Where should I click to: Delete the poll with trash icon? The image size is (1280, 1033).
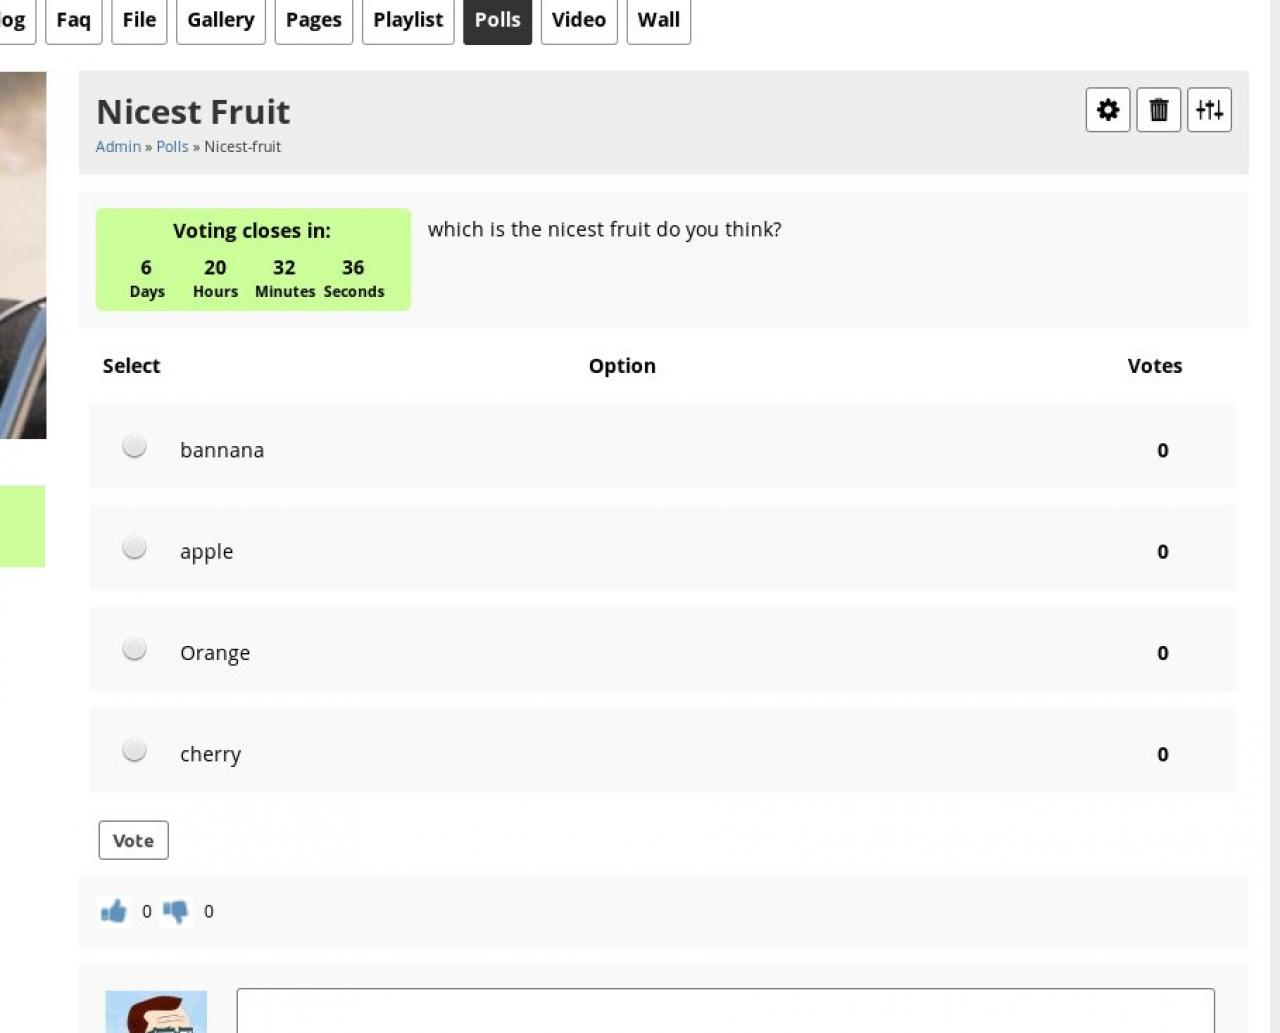[1159, 110]
